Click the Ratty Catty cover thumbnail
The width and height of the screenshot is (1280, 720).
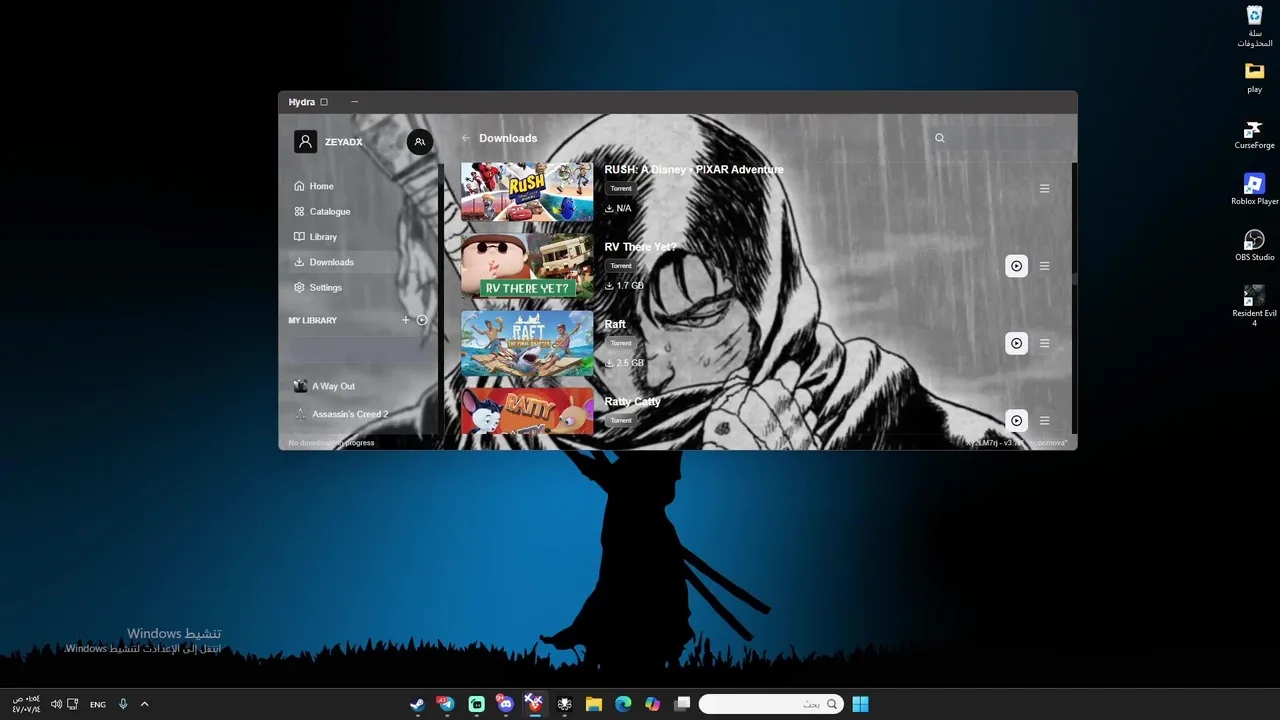coord(527,411)
